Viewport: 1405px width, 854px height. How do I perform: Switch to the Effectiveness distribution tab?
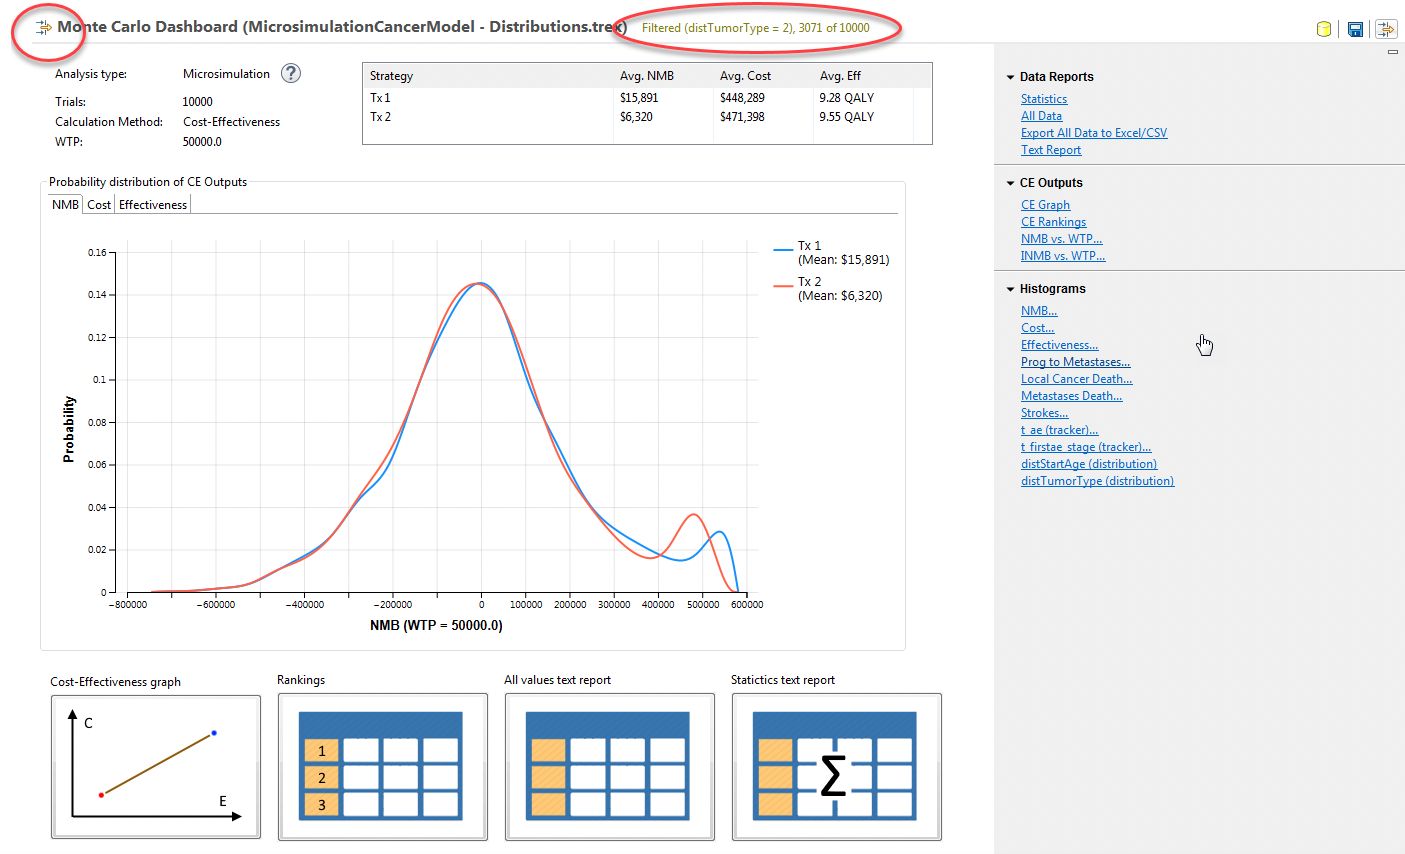coord(153,204)
